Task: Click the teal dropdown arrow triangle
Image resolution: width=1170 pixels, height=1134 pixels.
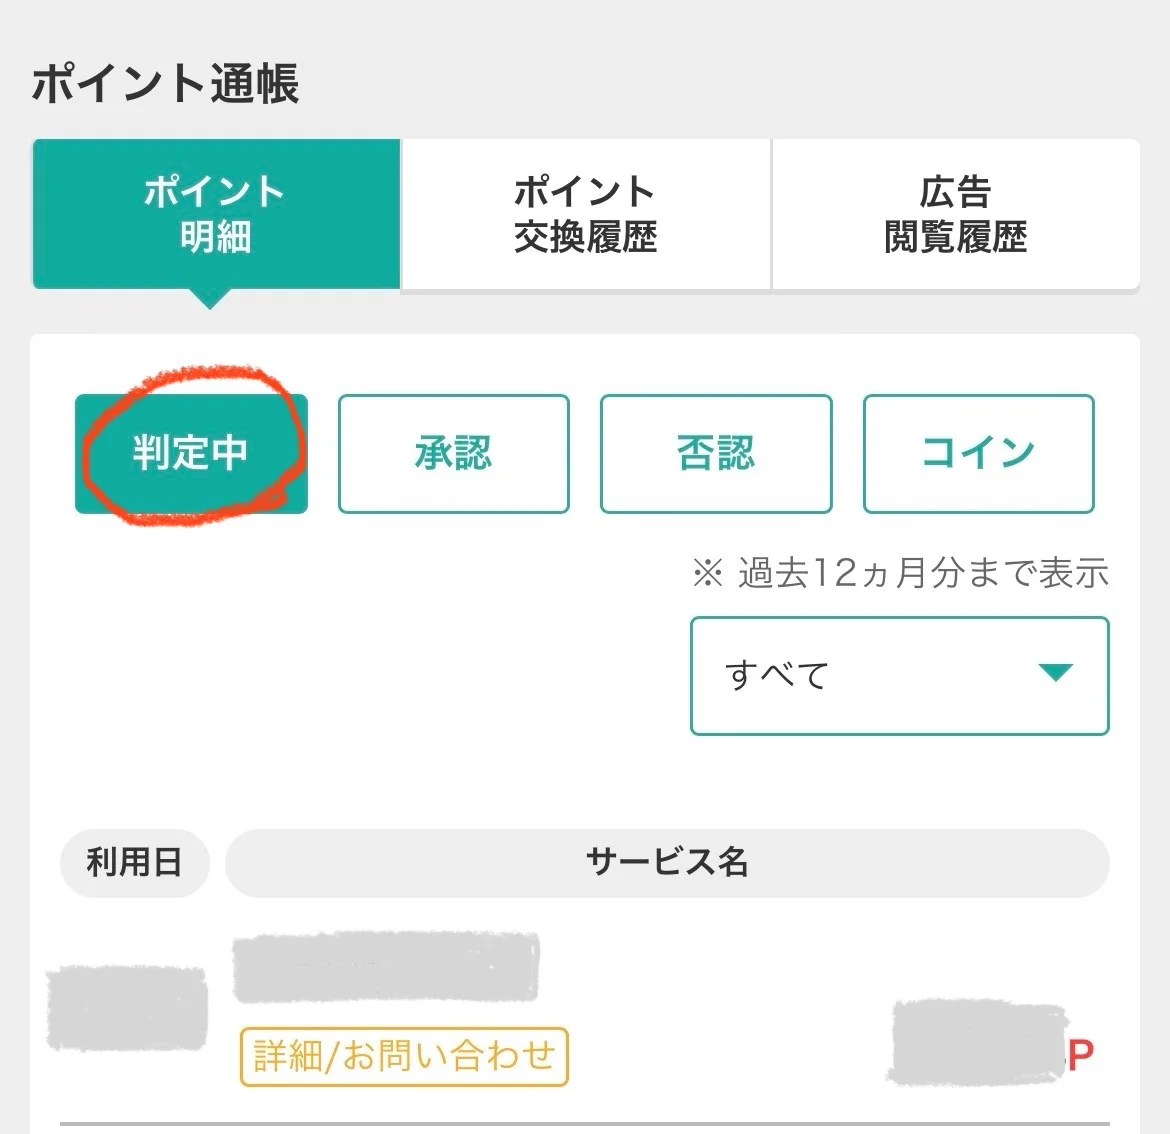Action: tap(1056, 673)
